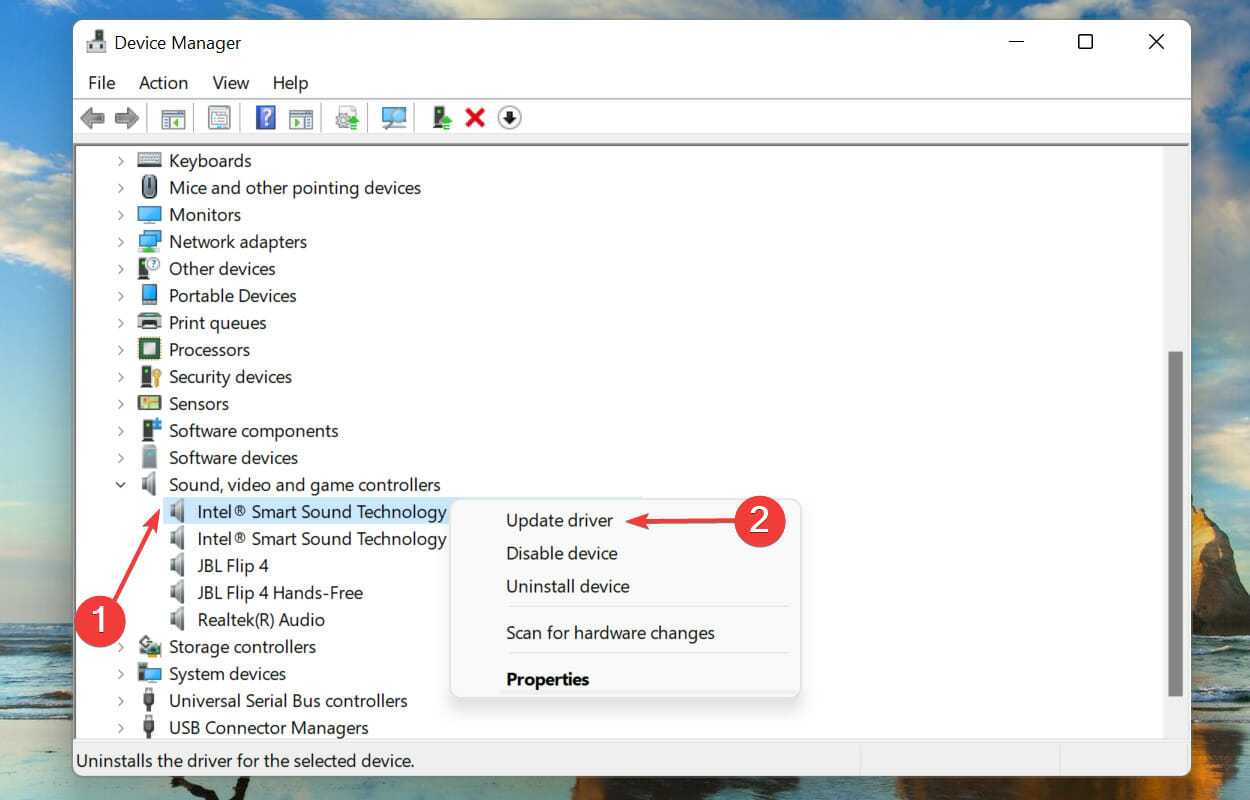
Task: Open the Action menu
Action: [x=163, y=83]
